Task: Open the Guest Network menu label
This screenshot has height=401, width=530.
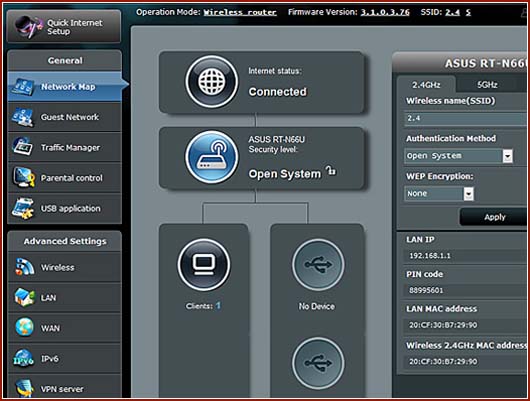Action: (x=70, y=117)
